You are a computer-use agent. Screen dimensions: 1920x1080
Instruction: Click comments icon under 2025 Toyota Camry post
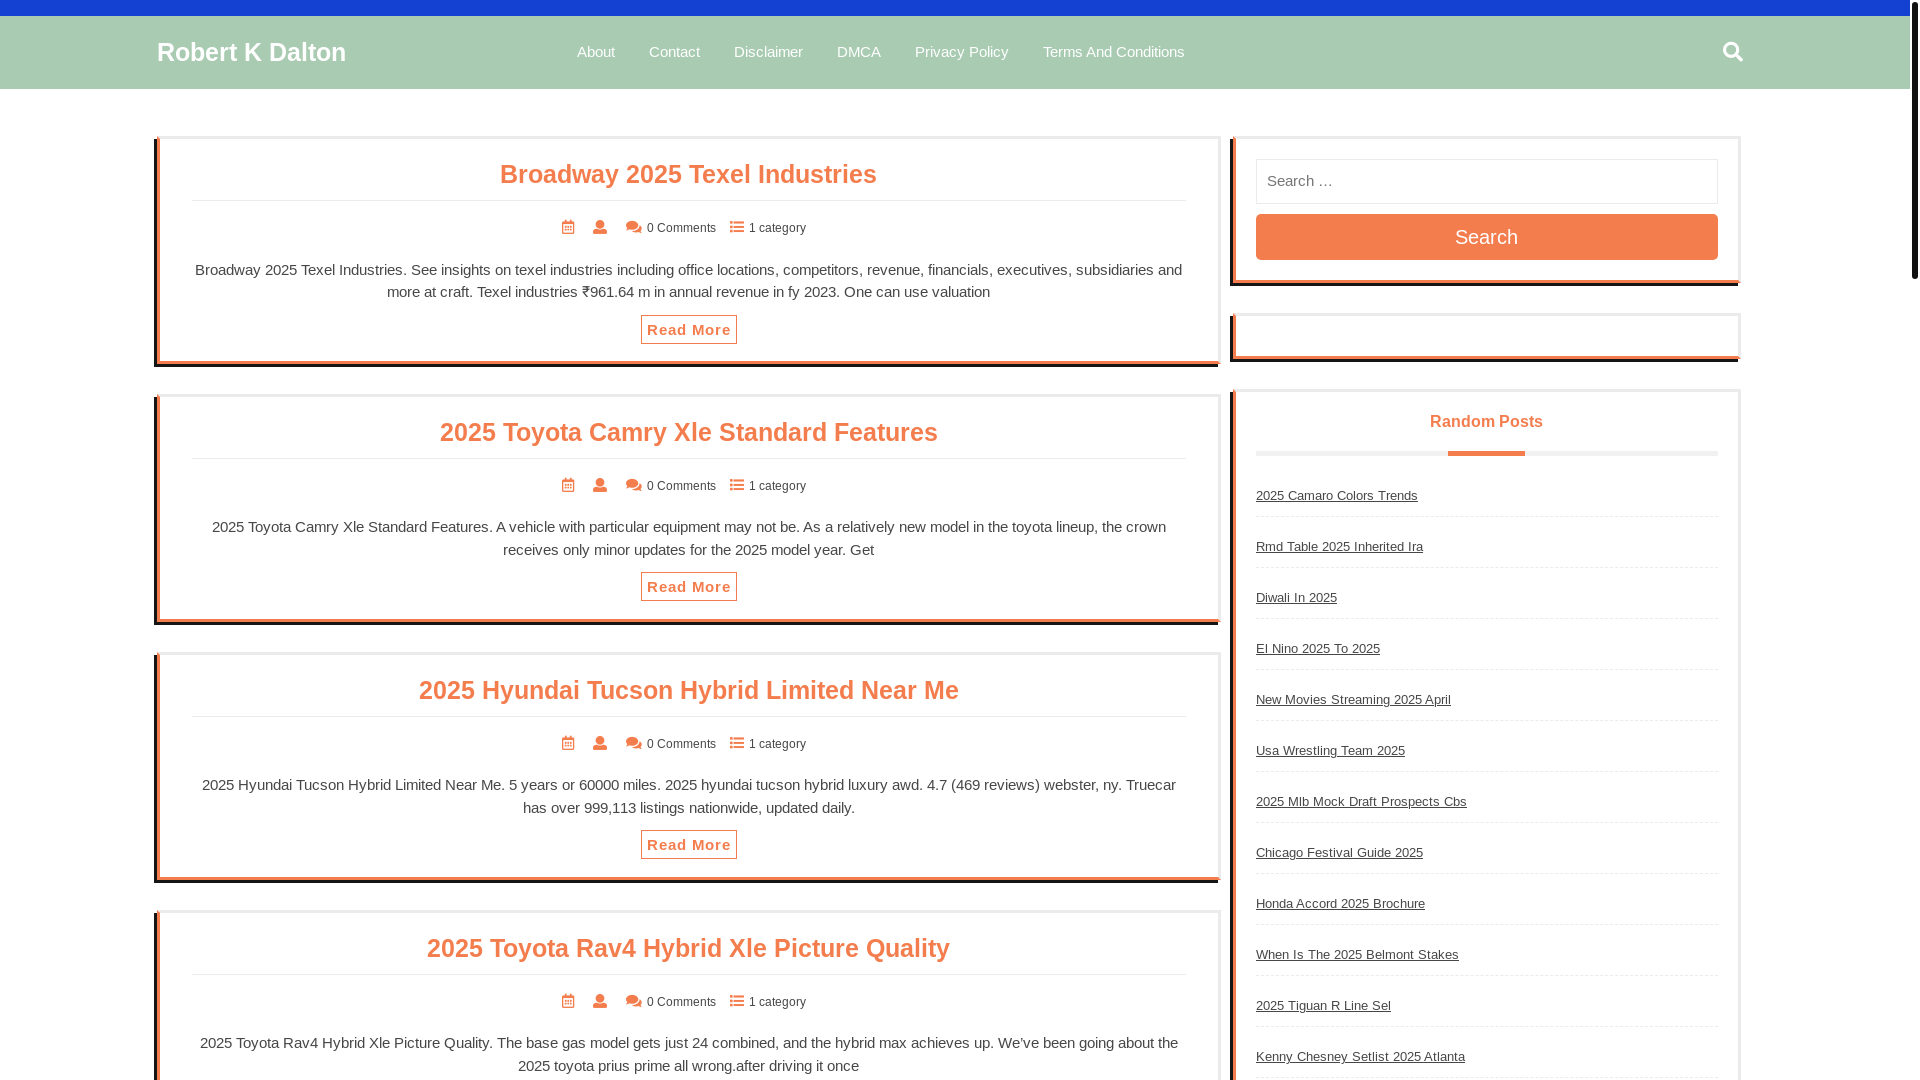click(634, 486)
